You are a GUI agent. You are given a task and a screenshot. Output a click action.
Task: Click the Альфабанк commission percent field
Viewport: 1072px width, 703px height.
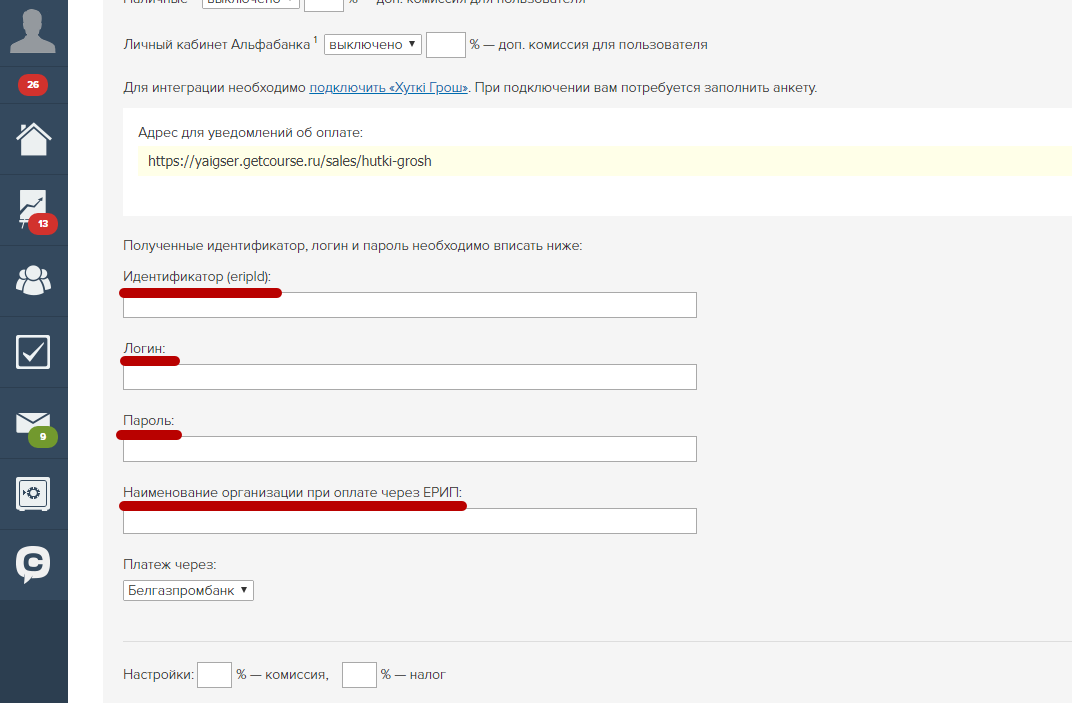point(446,44)
